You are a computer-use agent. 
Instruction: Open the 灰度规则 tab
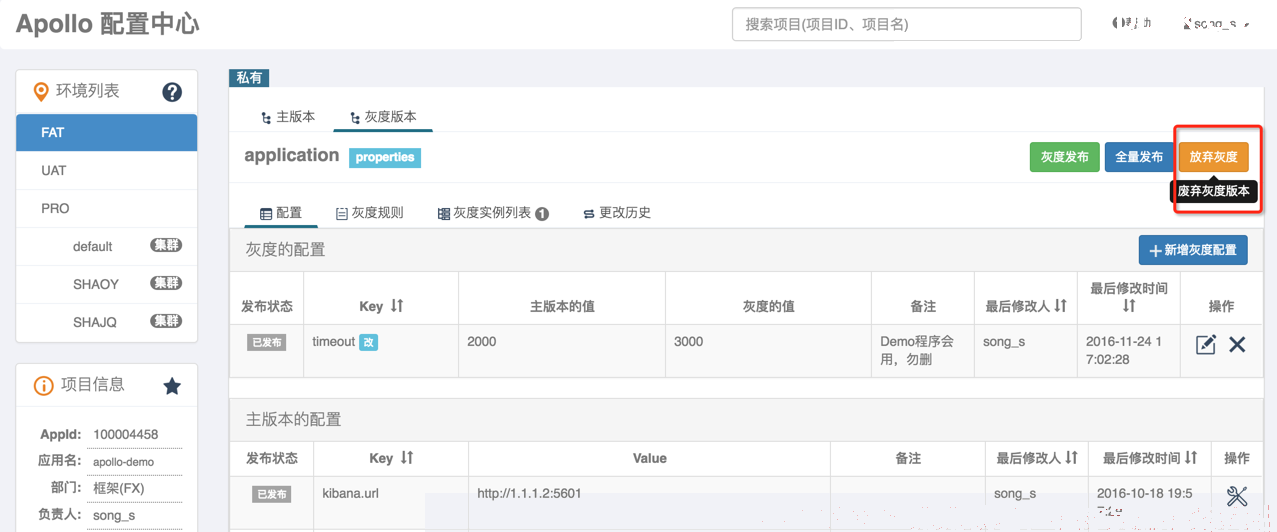(x=369, y=213)
